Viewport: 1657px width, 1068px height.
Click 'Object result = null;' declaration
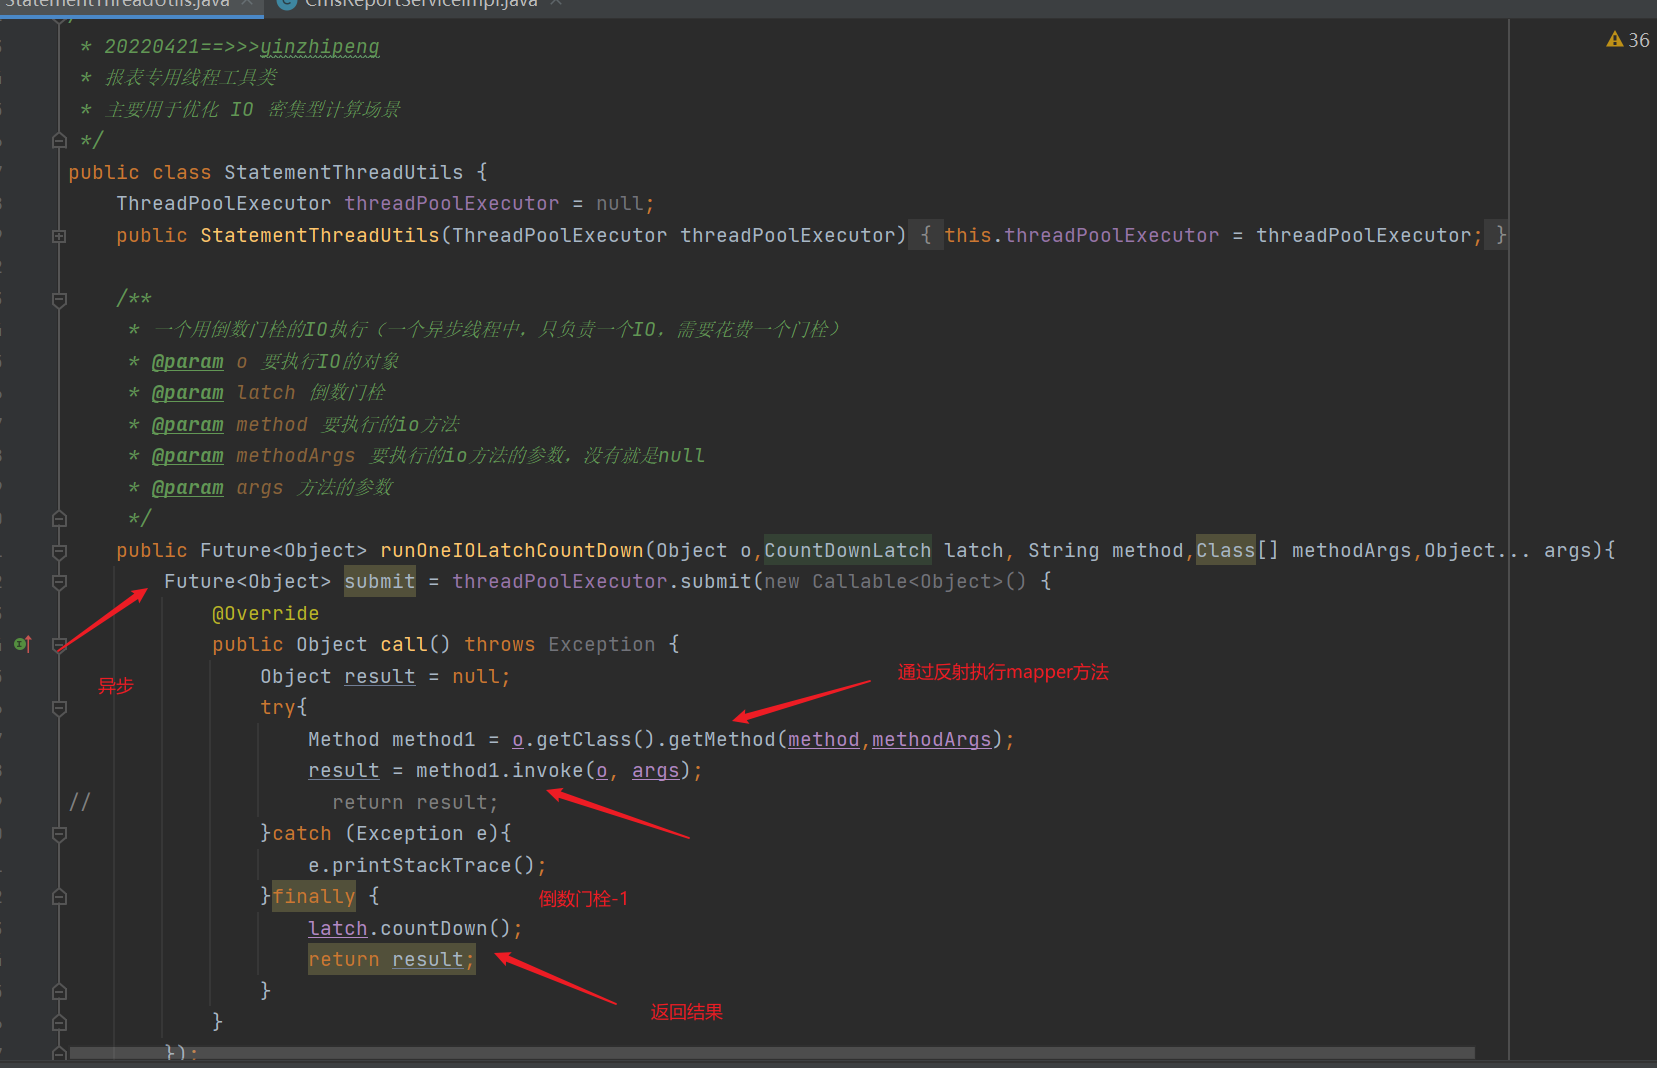click(385, 676)
